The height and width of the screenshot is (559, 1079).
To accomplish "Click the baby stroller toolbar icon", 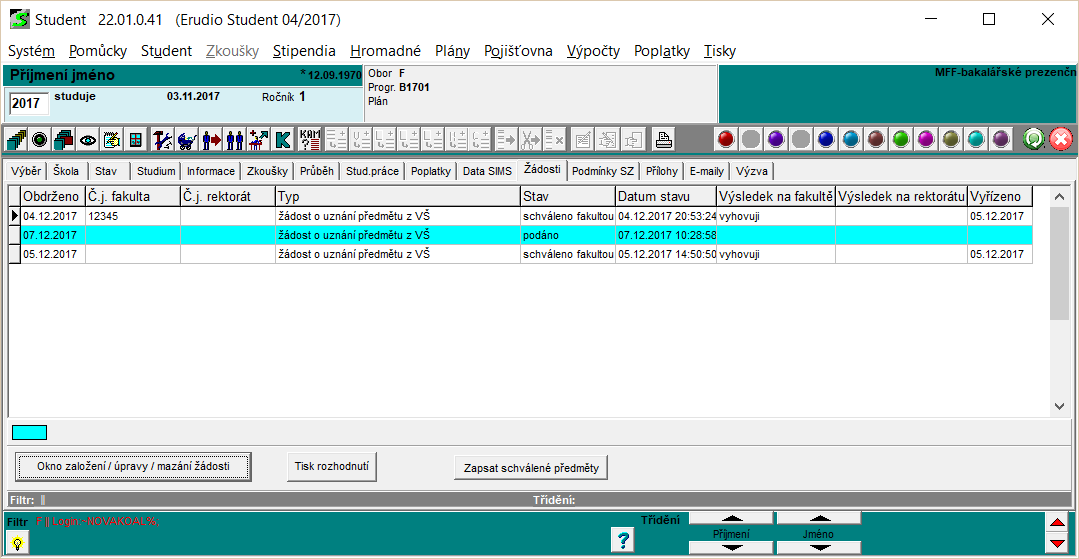I will pyautogui.click(x=186, y=139).
